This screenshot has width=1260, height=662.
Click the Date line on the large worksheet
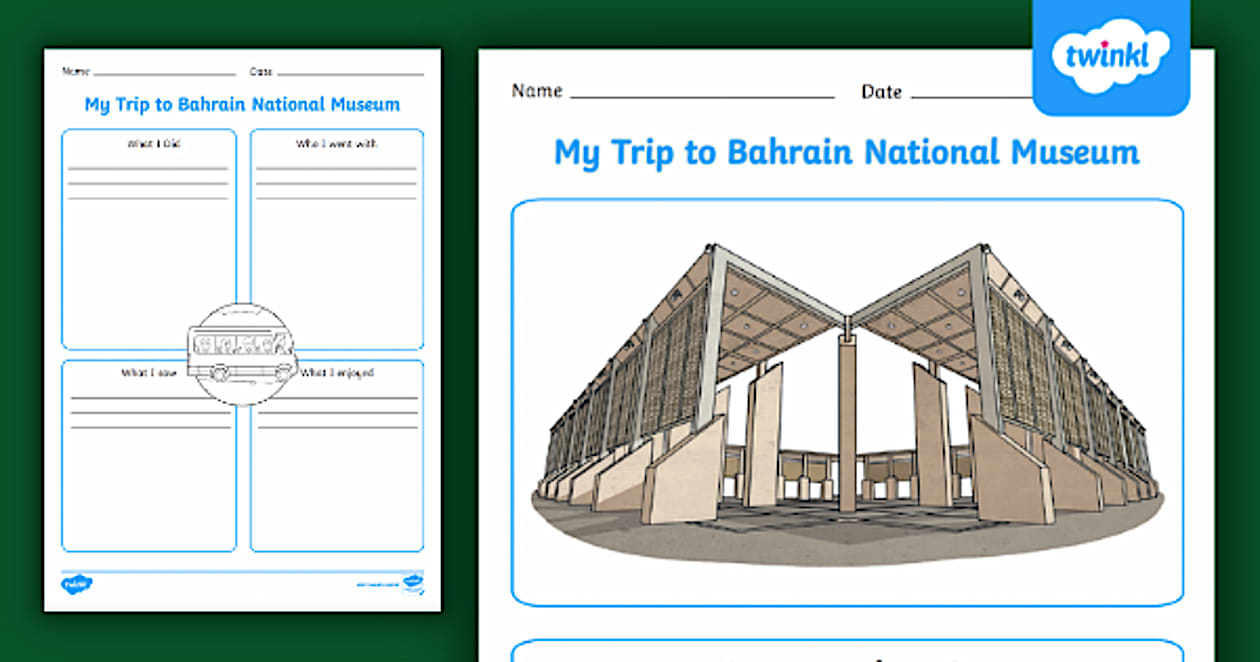(x=971, y=97)
